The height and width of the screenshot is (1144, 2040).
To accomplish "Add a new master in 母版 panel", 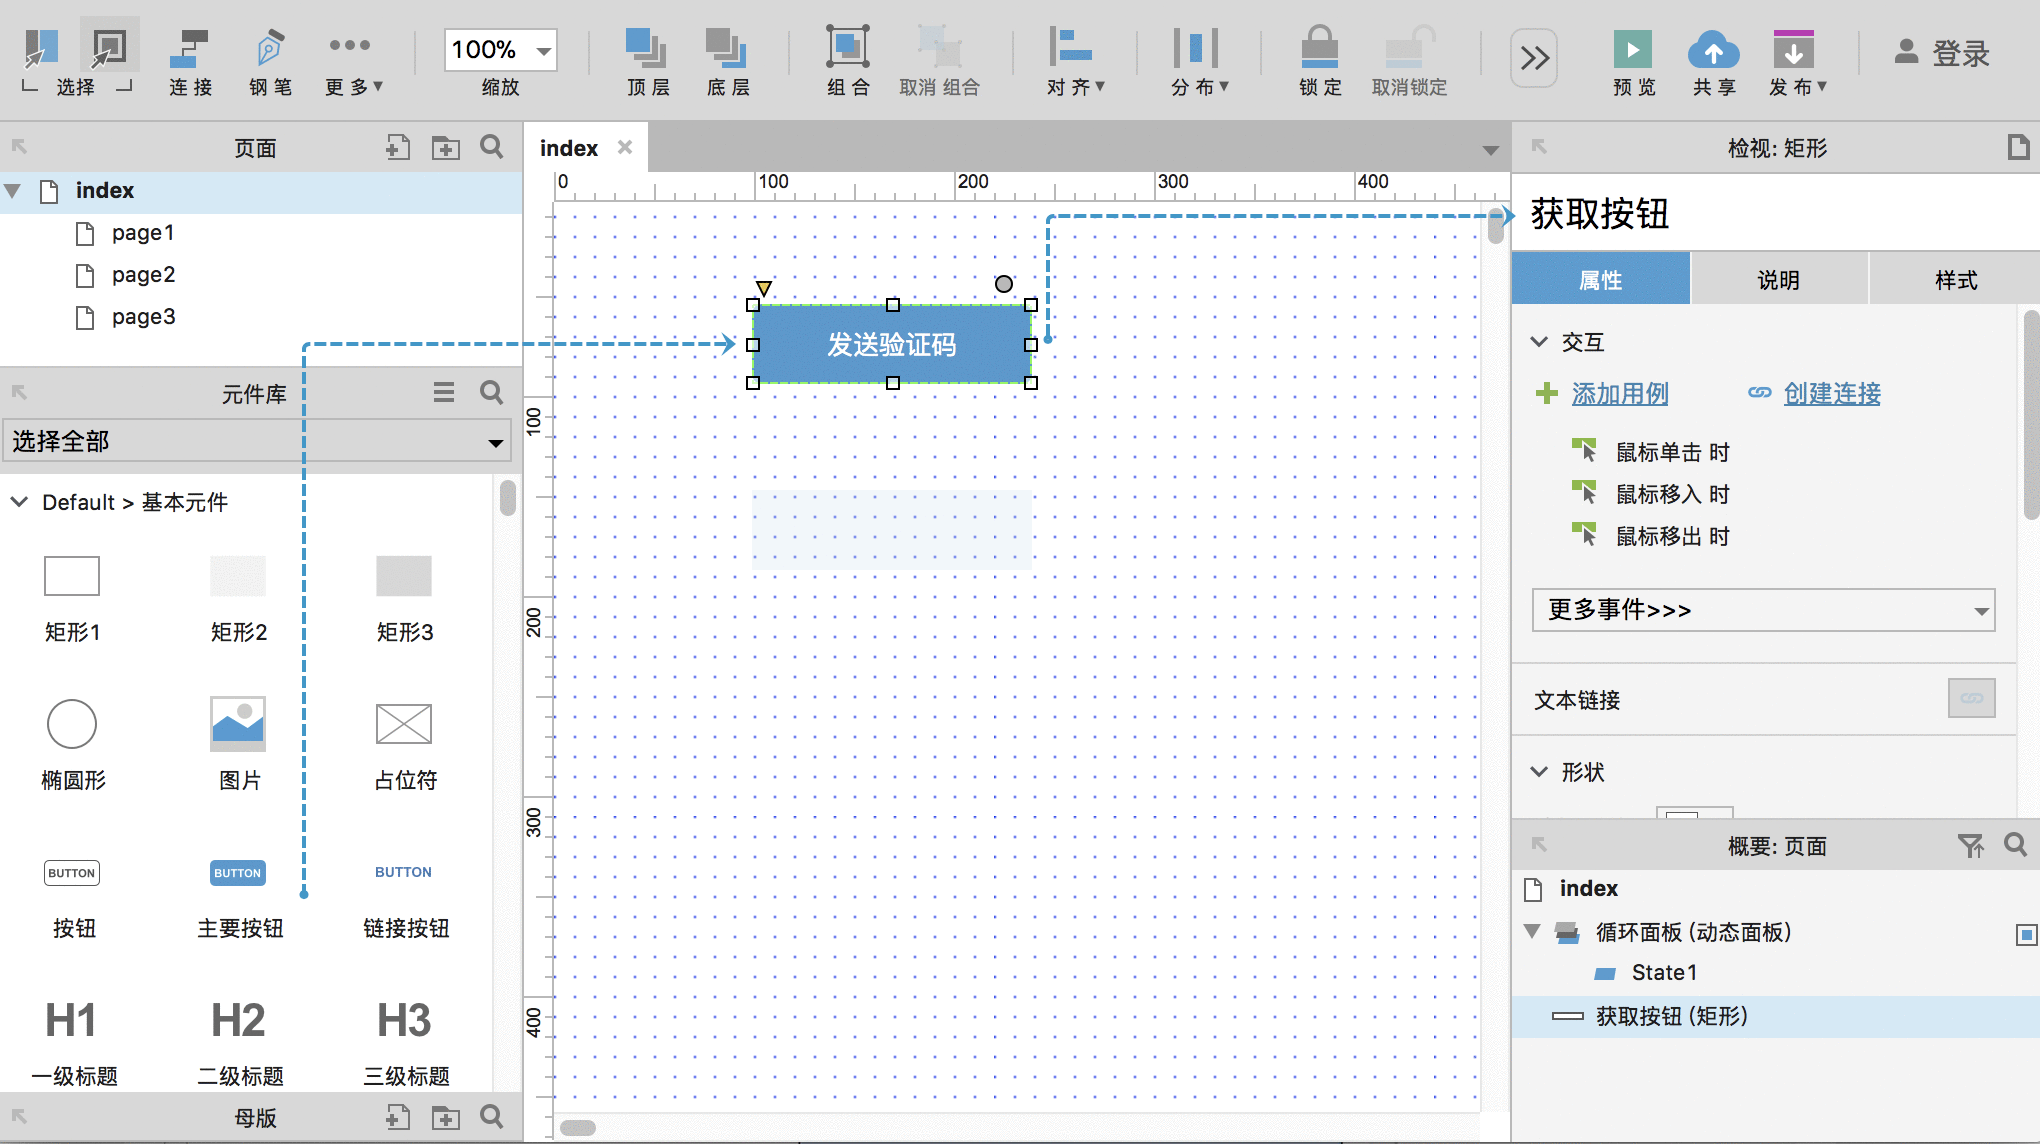I will click(398, 1117).
